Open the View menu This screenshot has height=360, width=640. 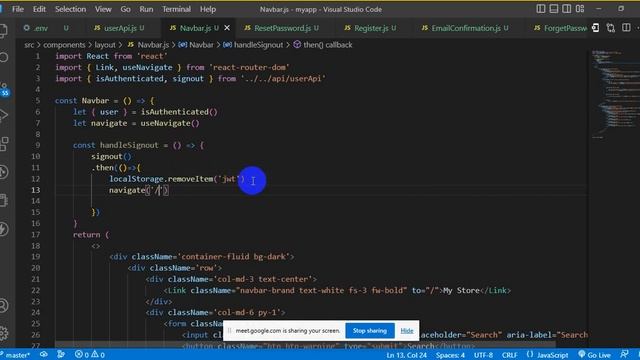click(103, 9)
